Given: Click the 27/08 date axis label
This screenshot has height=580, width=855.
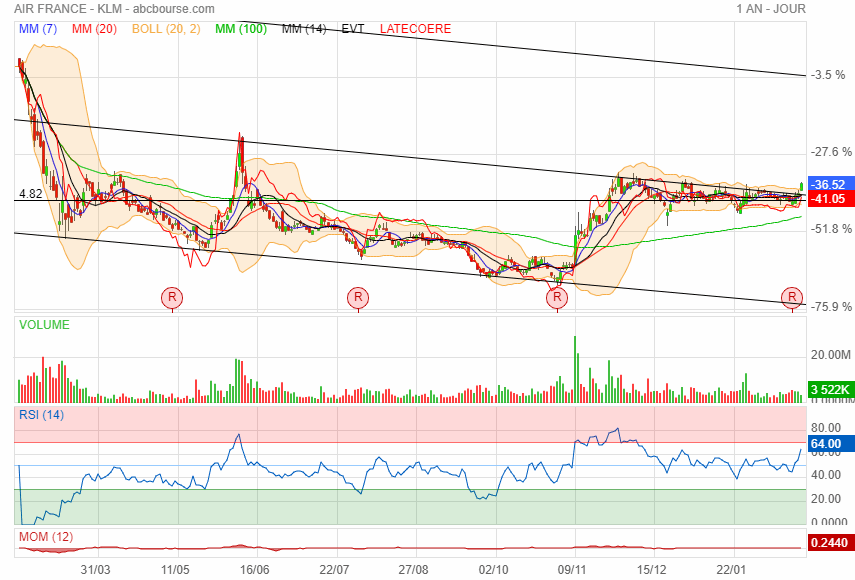Looking at the screenshot, I should click(413, 570).
